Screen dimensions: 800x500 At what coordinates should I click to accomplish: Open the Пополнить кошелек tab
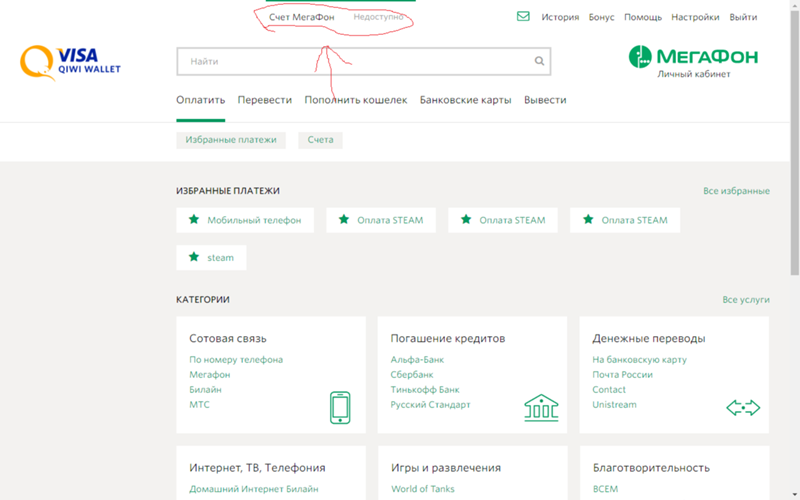356,100
